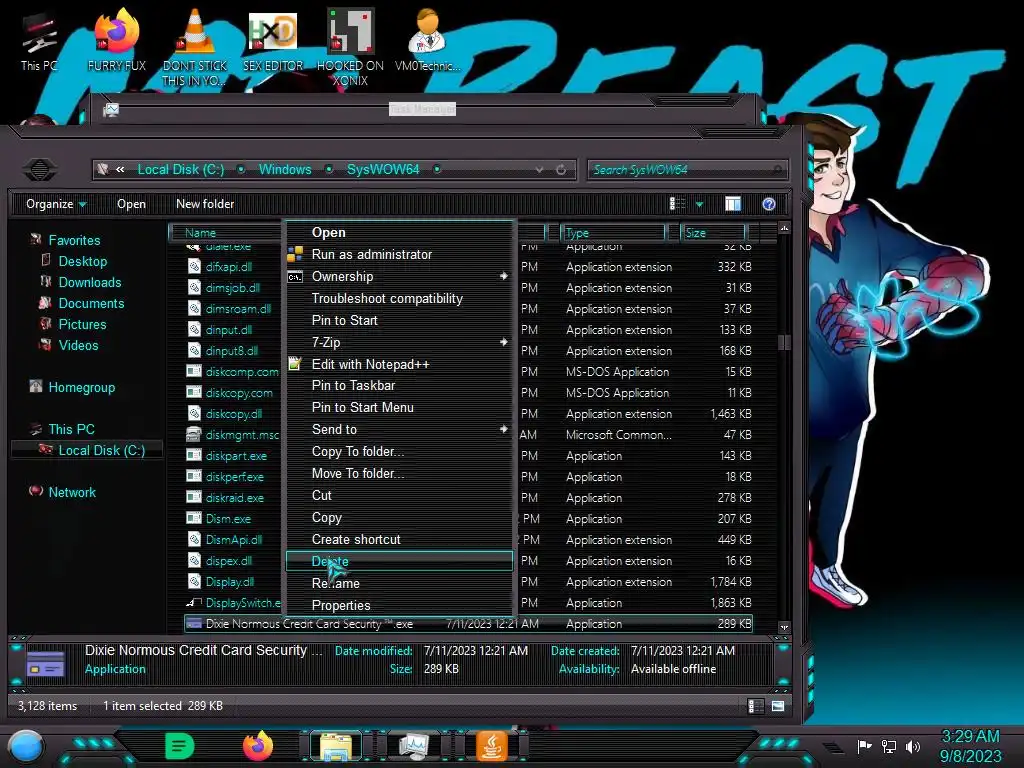Open the VM0Technic desktop shortcut
This screenshot has height=768, width=1024.
(428, 40)
